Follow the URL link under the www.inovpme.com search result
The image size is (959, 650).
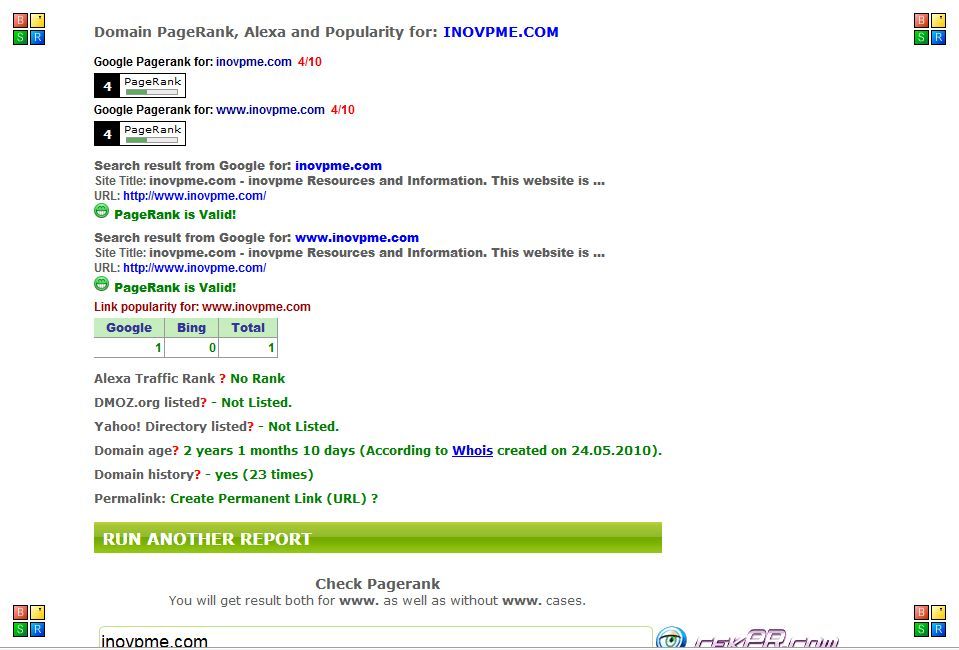coord(194,268)
